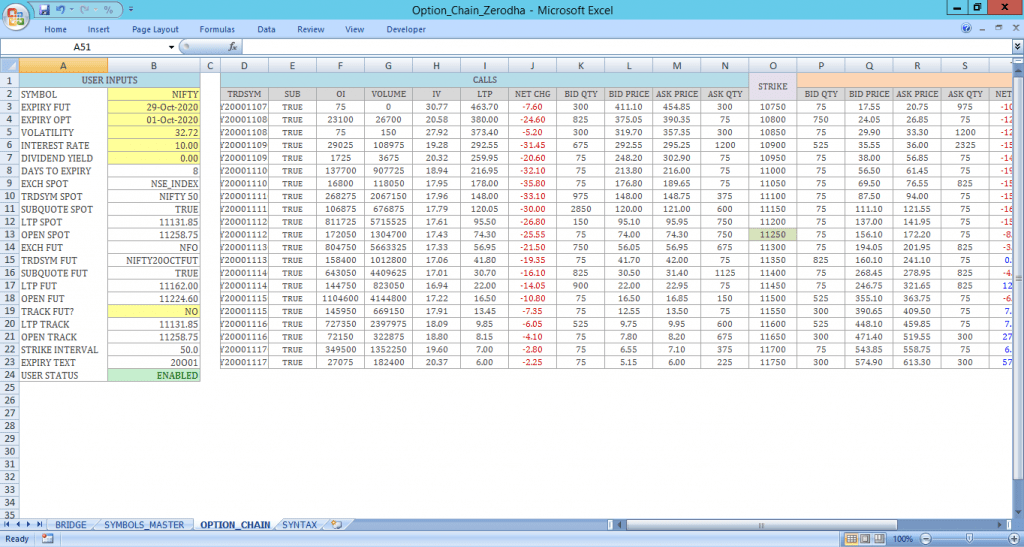Open the View ribbon tab
Viewport: 1024px width, 547px height.
355,29
